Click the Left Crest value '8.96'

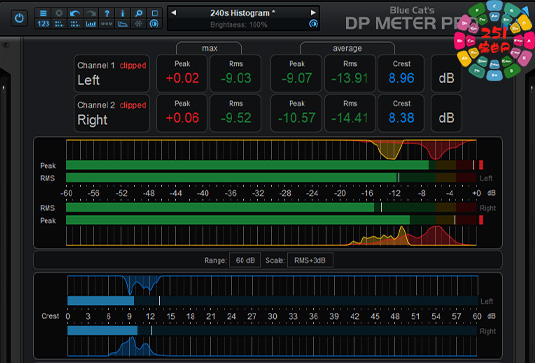(401, 78)
